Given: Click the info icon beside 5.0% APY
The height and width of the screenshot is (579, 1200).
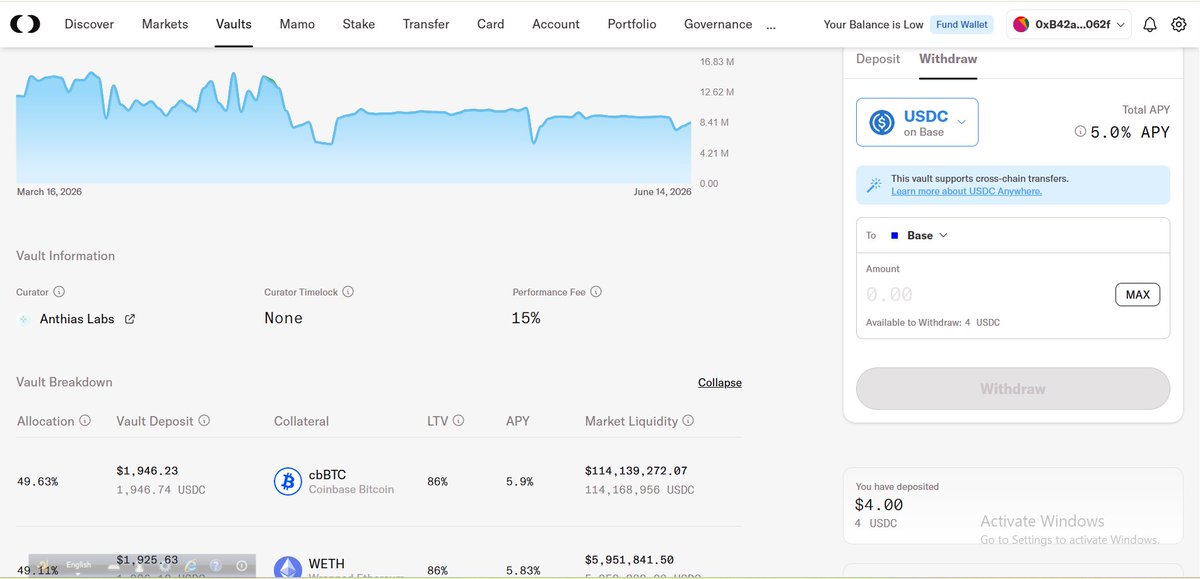Looking at the screenshot, I should coord(1080,131).
